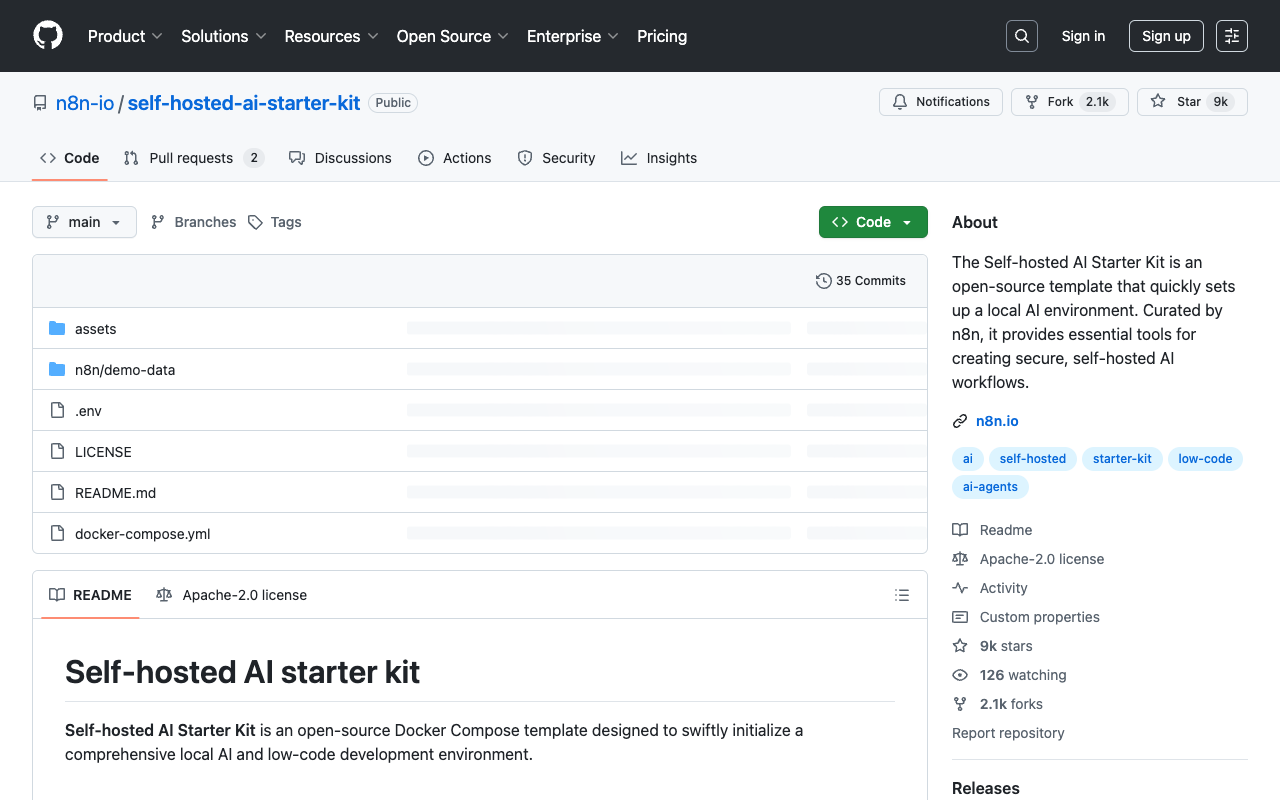
Task: Select the self-hosted topic tag
Action: tap(1033, 459)
